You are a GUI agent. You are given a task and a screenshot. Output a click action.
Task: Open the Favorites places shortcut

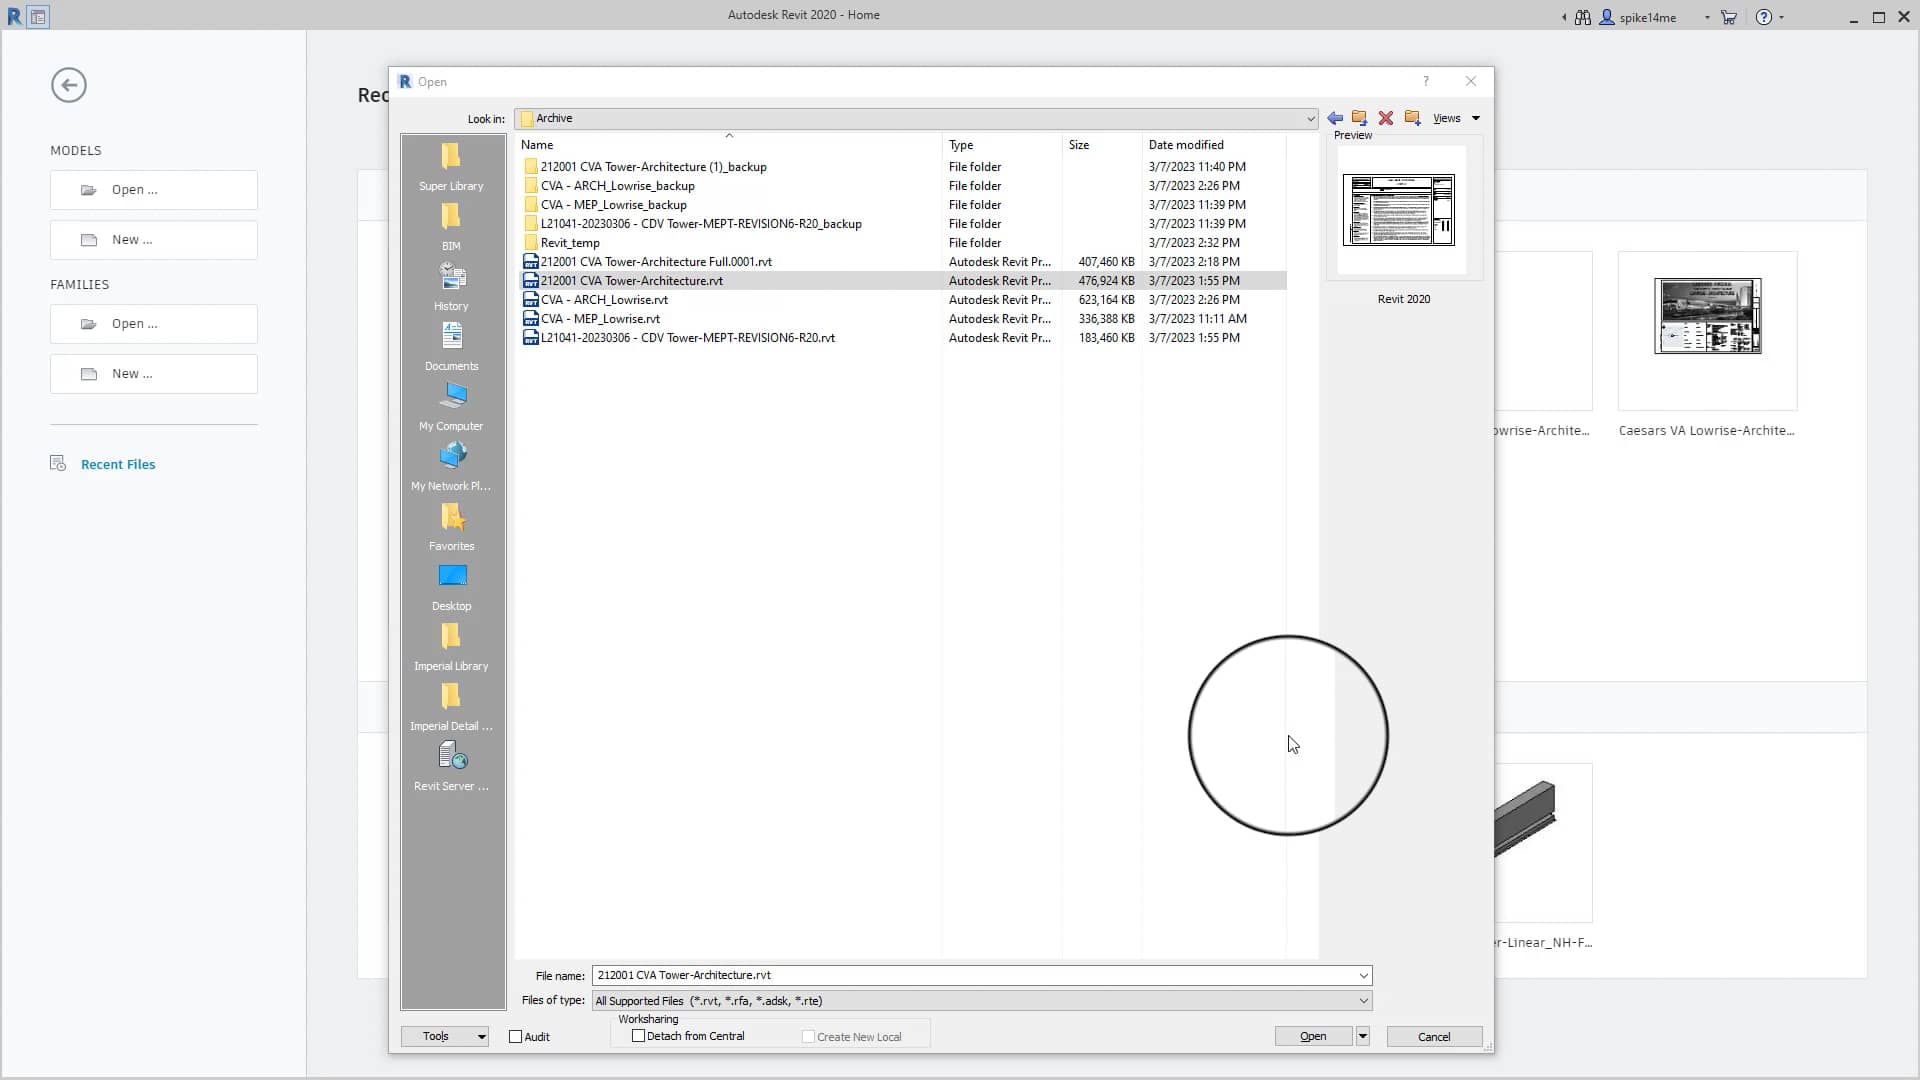pyautogui.click(x=451, y=526)
